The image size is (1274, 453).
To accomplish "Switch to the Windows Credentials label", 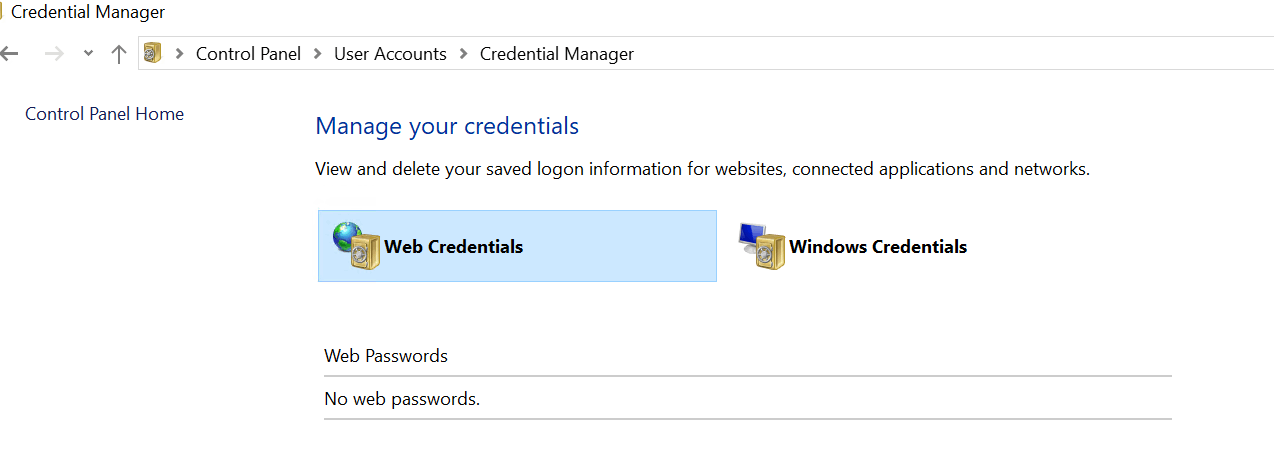I will [x=878, y=246].
